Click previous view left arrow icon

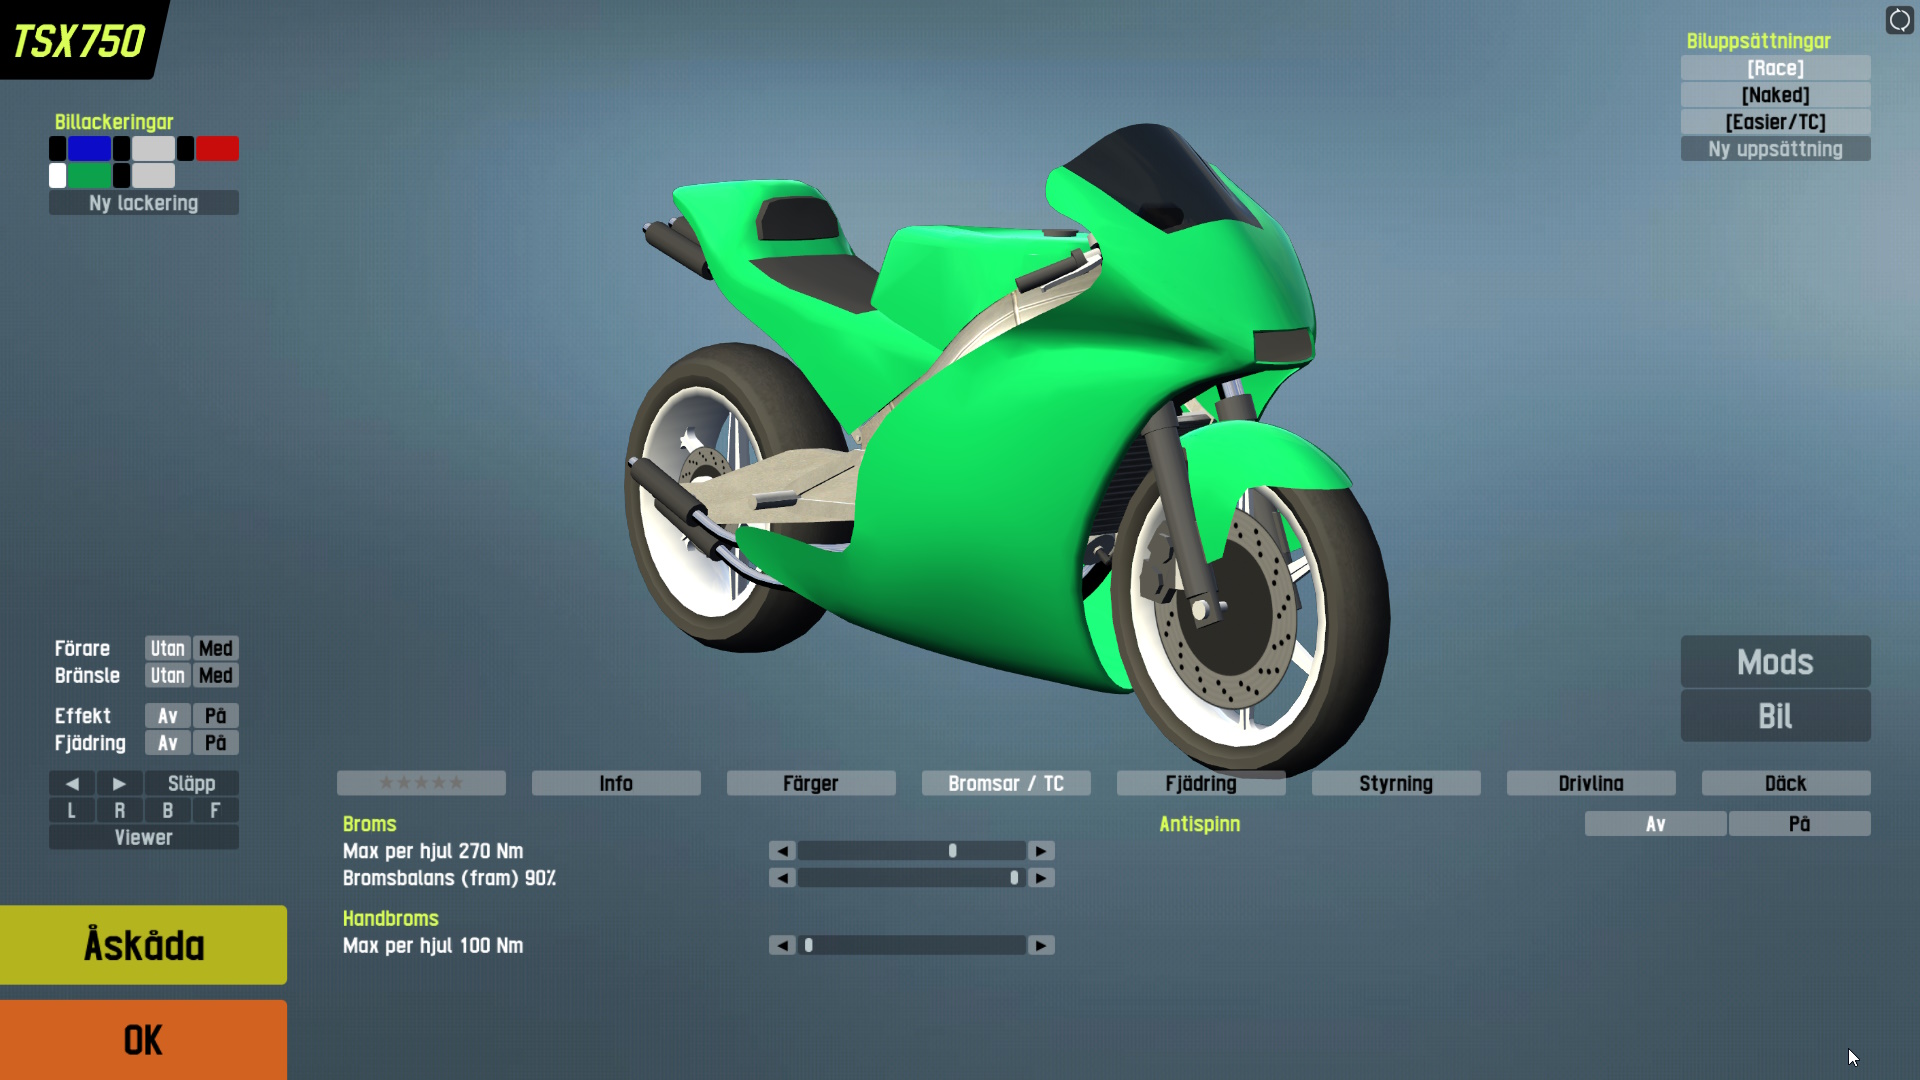(72, 783)
